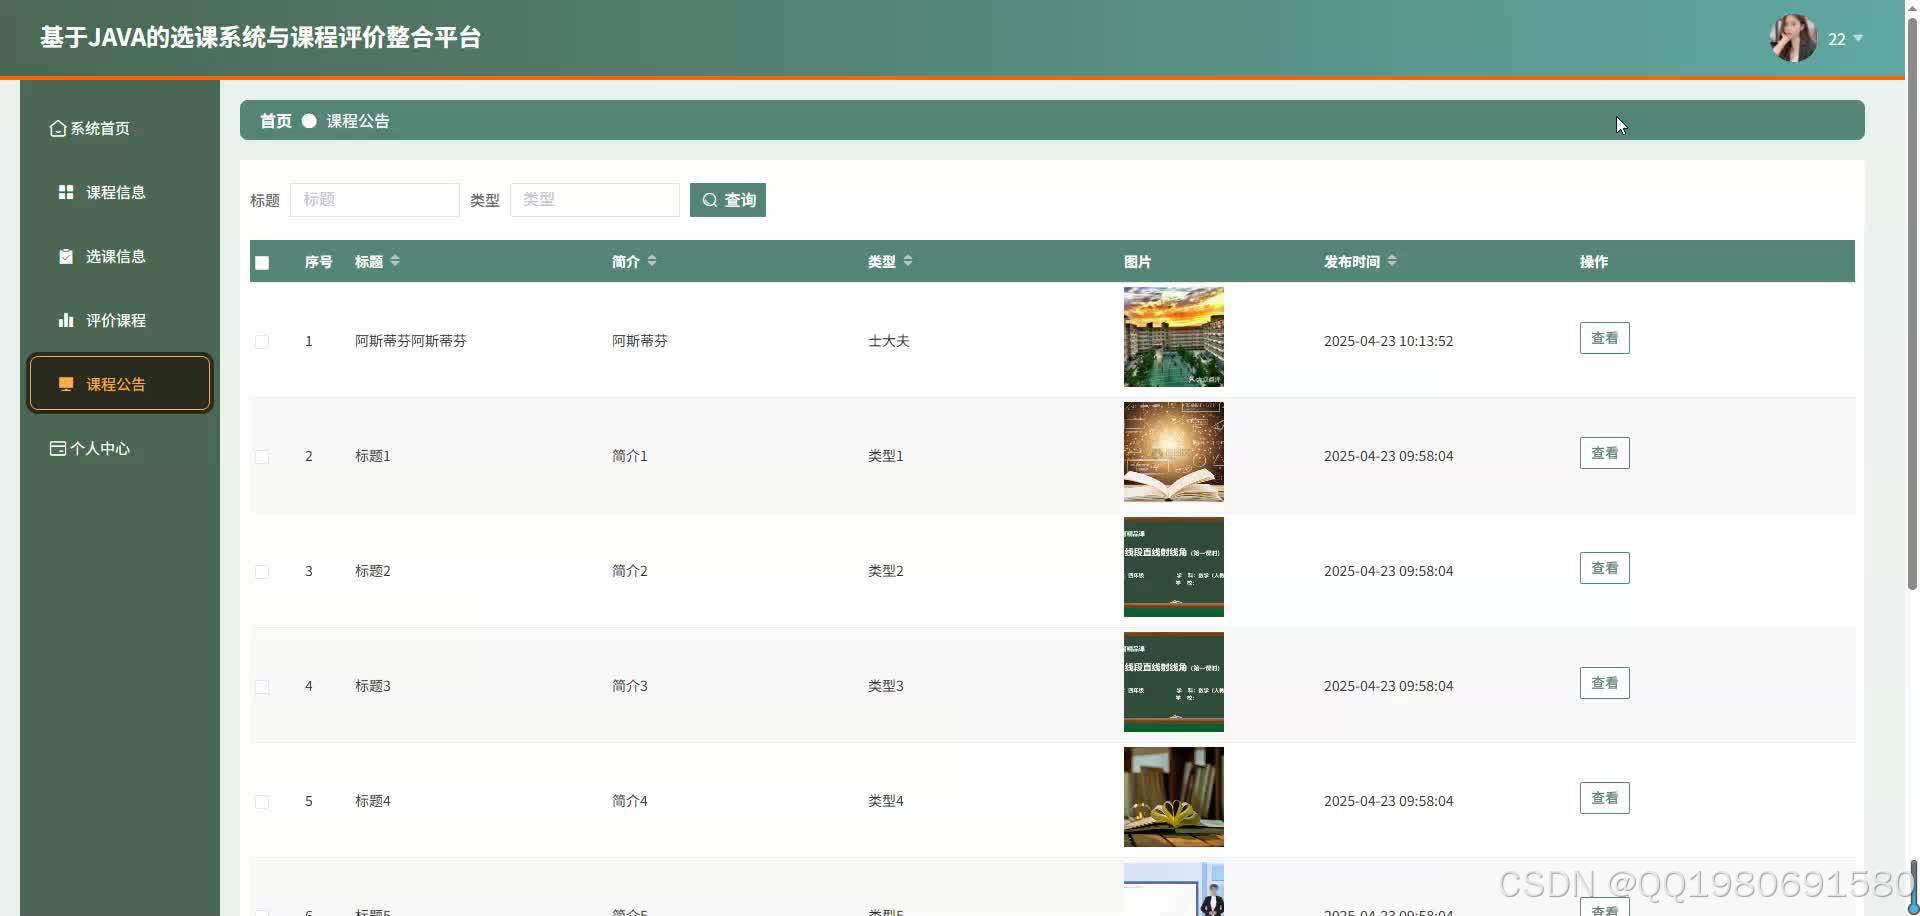This screenshot has width=1920, height=916.
Task: Click the 类型4 cell
Action: pyautogui.click(x=886, y=801)
